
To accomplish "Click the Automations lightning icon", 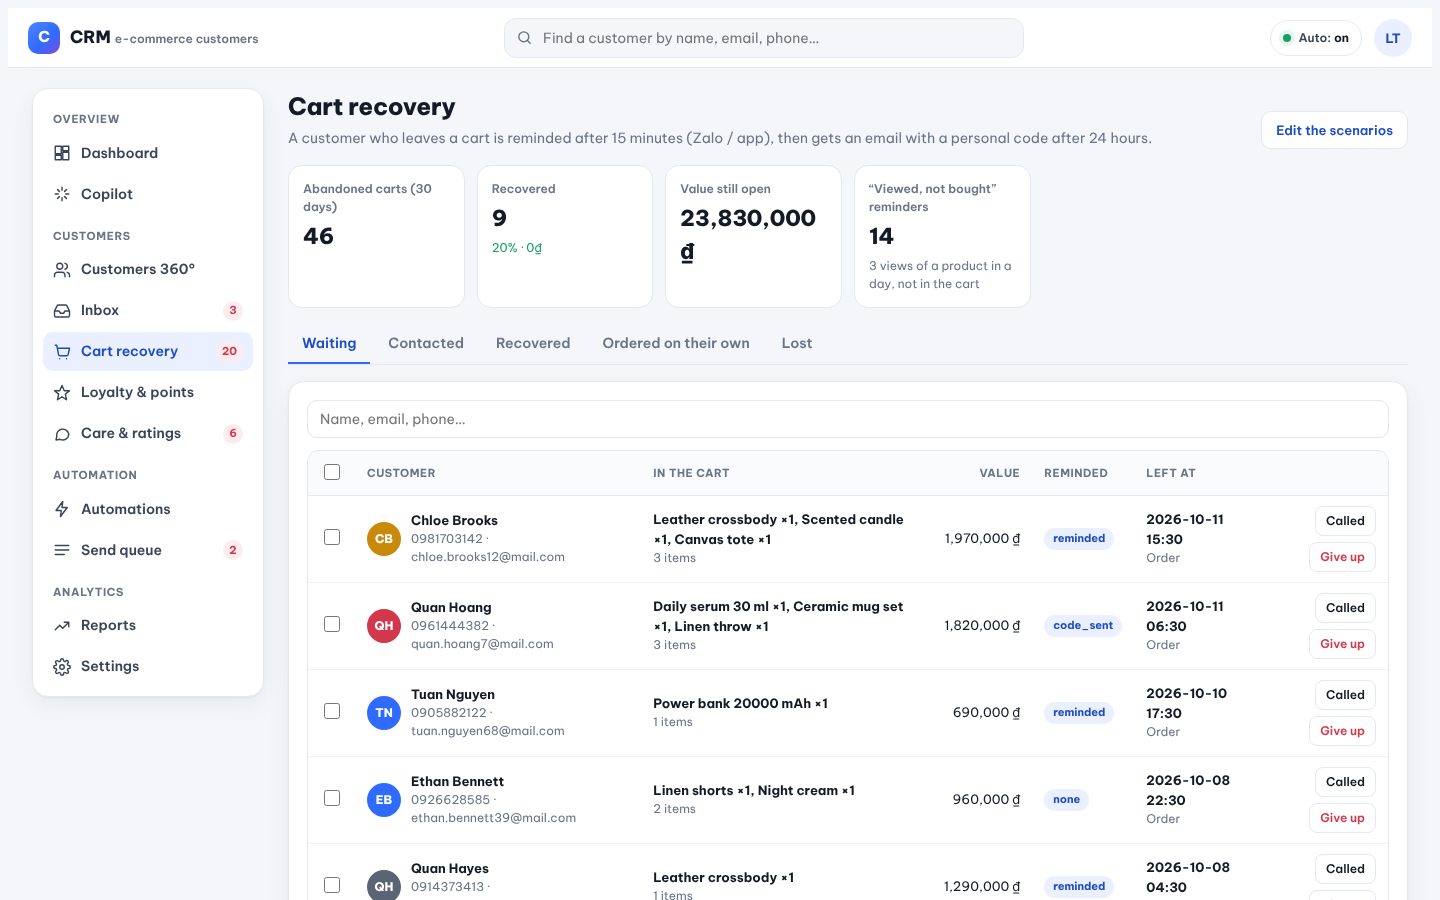I will coord(62,509).
